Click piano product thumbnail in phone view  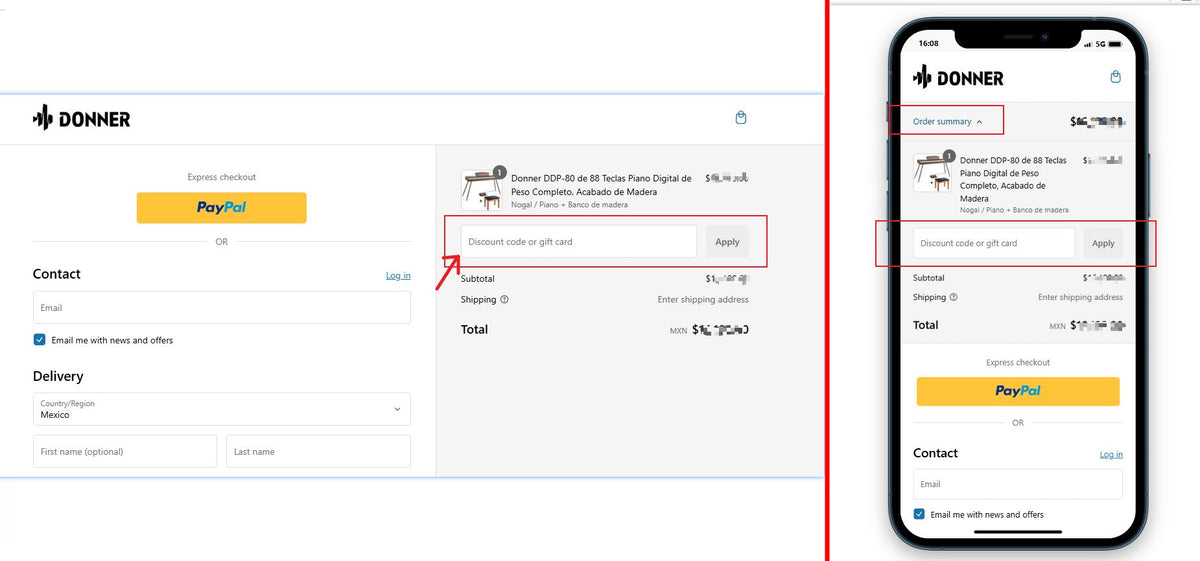coord(933,172)
